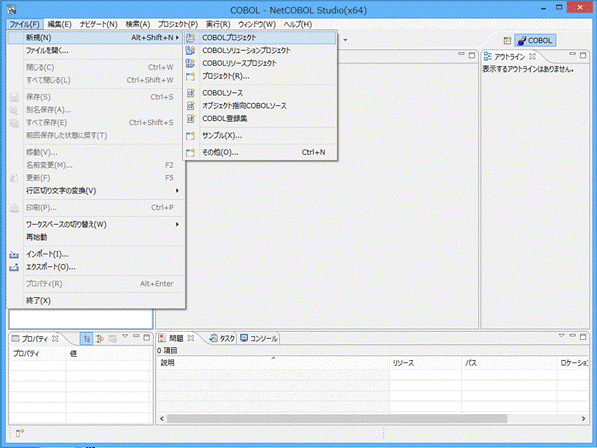Select 再始動 menu entry
The width and height of the screenshot is (597, 448).
point(96,237)
